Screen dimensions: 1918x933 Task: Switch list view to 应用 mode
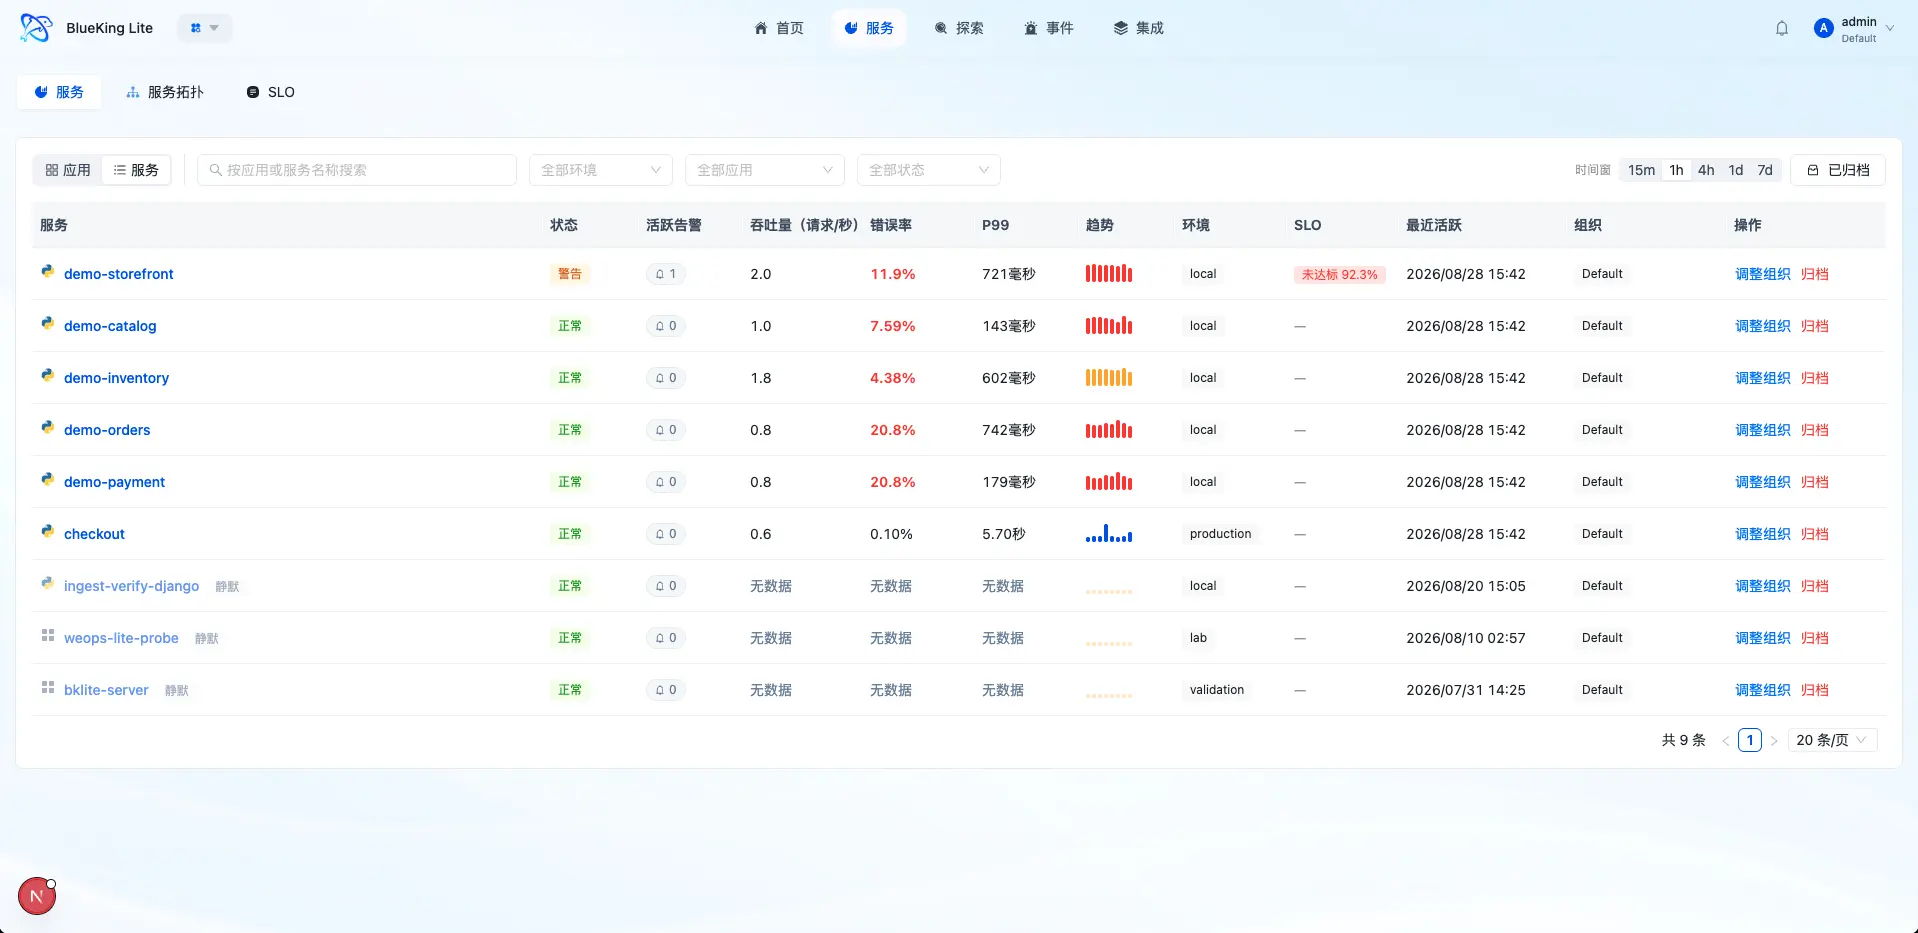point(68,170)
